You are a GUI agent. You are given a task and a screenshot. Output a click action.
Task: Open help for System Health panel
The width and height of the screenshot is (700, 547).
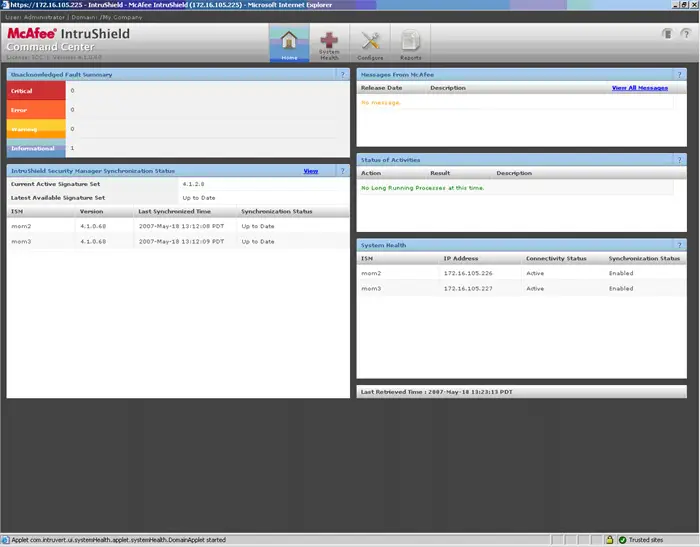click(679, 245)
